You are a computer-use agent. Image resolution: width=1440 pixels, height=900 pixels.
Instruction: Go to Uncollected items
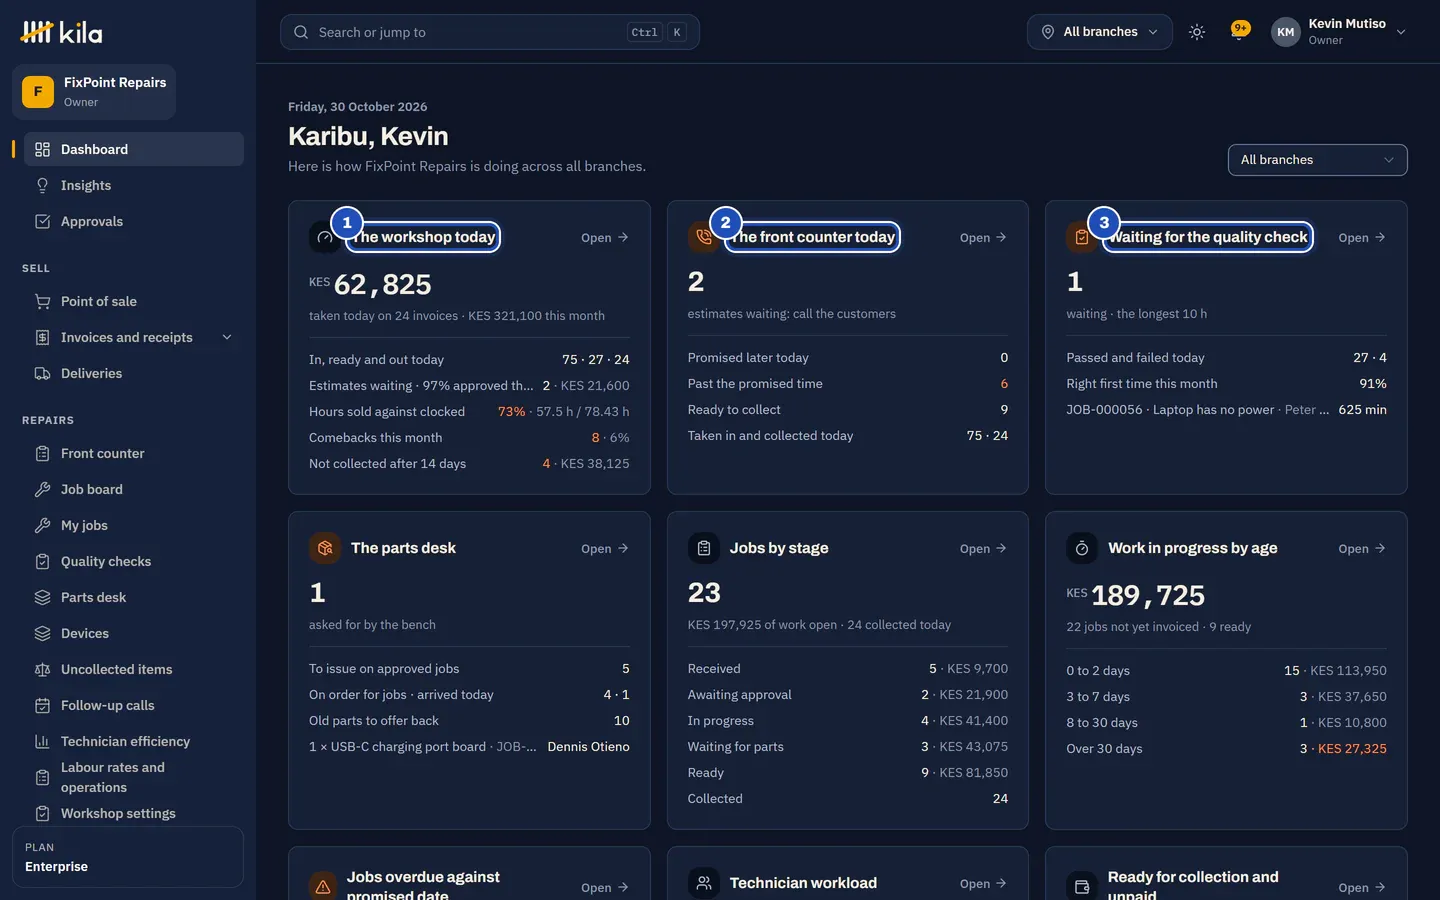(x=134, y=669)
